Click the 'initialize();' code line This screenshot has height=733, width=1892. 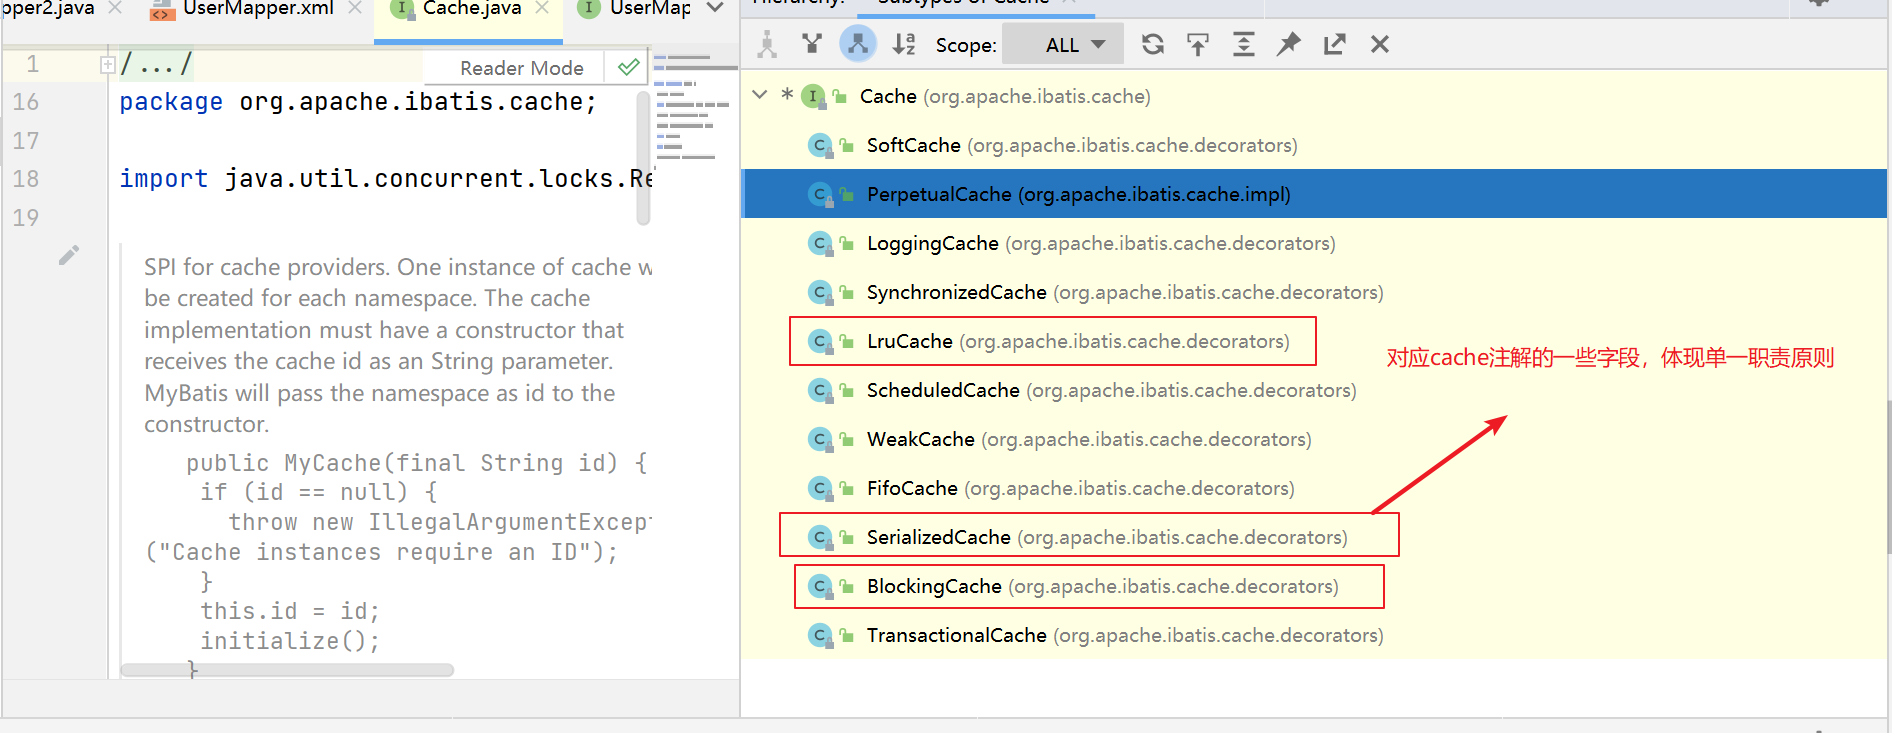(x=290, y=641)
